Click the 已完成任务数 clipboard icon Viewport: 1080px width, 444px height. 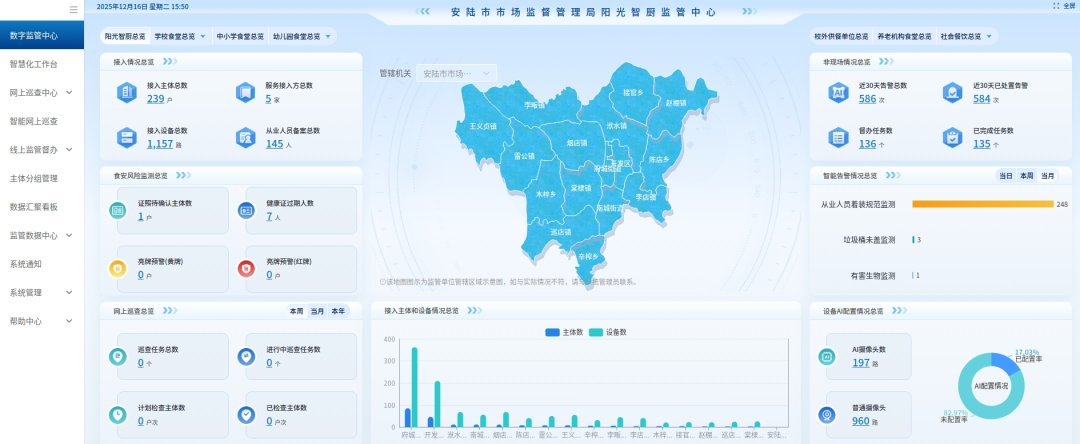point(953,137)
